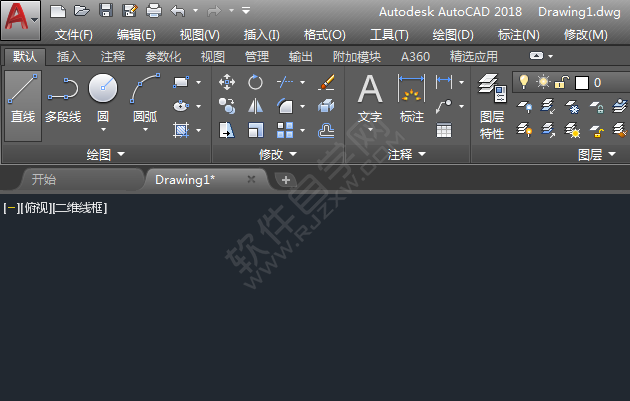Switch to the 管理 ribbon tab

point(257,57)
